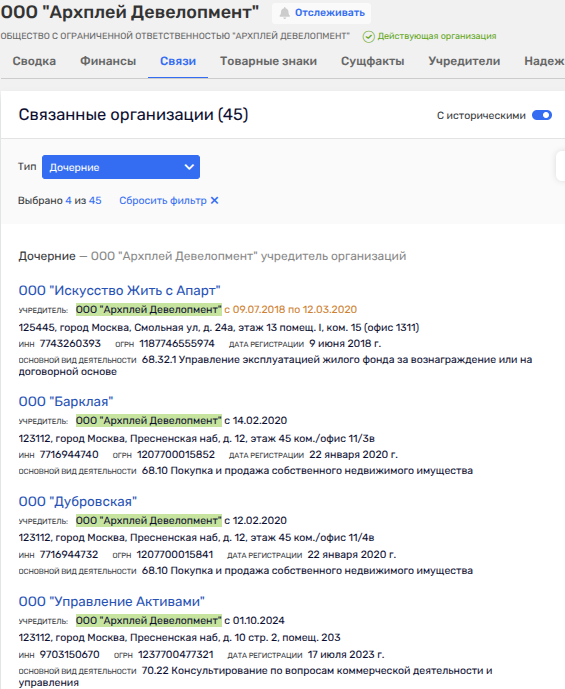Click the partially visible Надежность tab
Image resolution: width=565 pixels, height=689 pixels.
544,61
